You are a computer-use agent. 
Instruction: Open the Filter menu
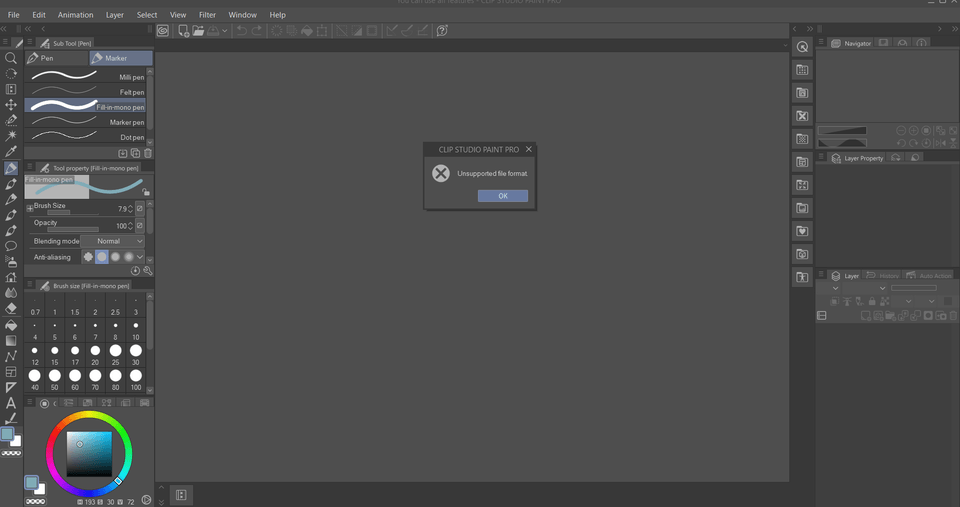(x=207, y=15)
